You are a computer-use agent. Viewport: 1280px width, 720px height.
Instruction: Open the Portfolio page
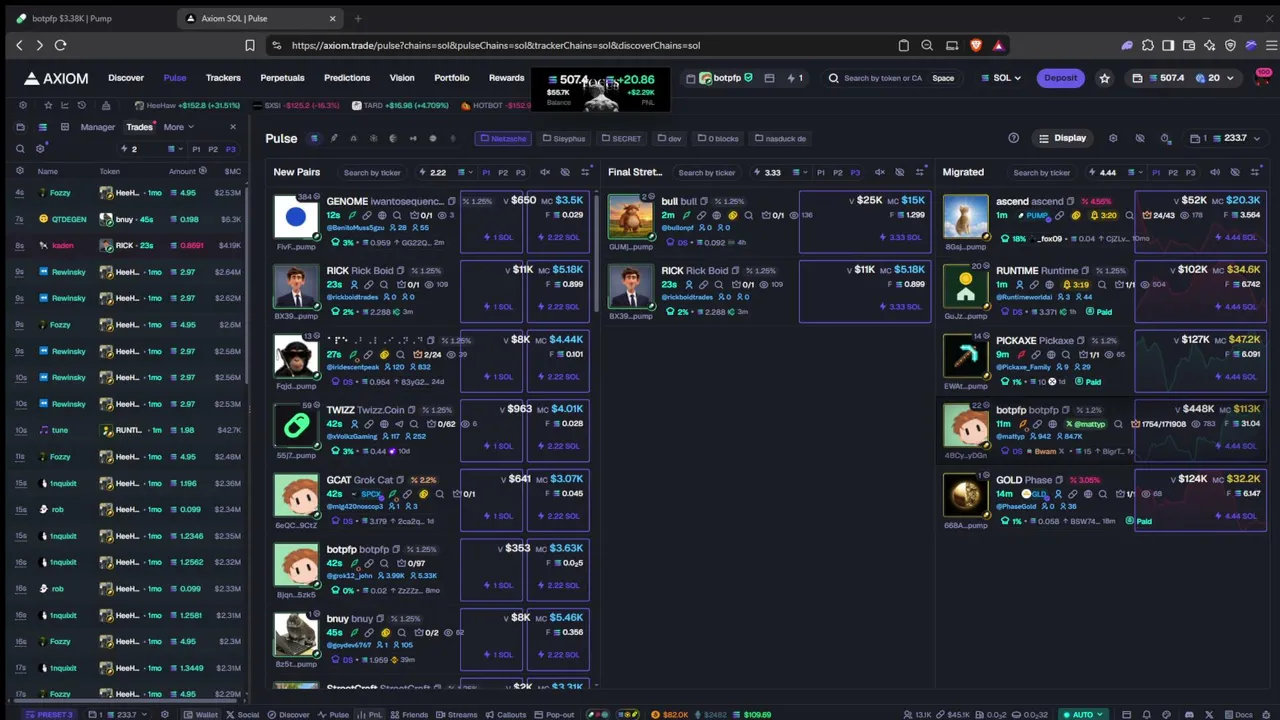point(451,78)
